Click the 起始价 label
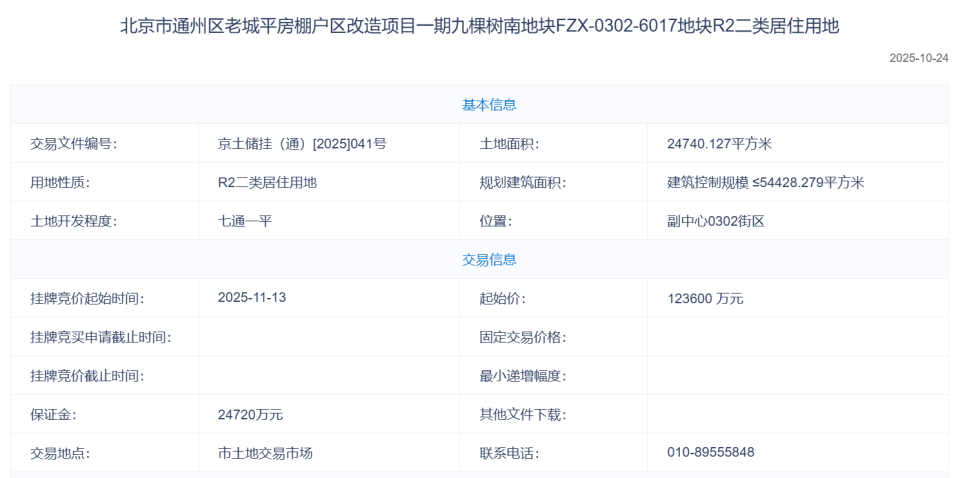Viewport: 960px width, 478px height. 502,299
